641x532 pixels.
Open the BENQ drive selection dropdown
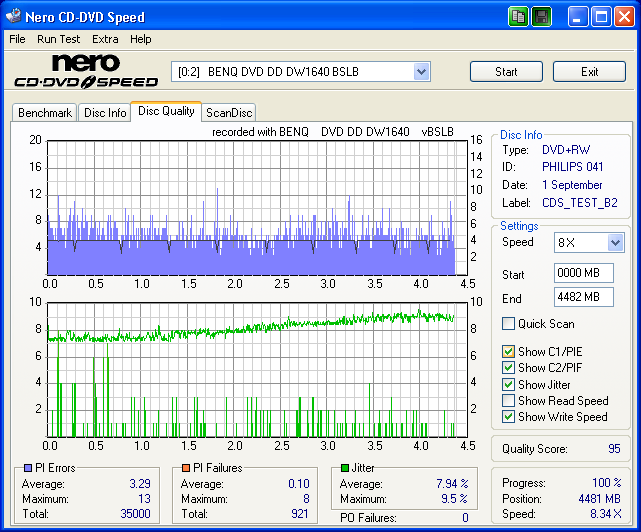click(421, 71)
